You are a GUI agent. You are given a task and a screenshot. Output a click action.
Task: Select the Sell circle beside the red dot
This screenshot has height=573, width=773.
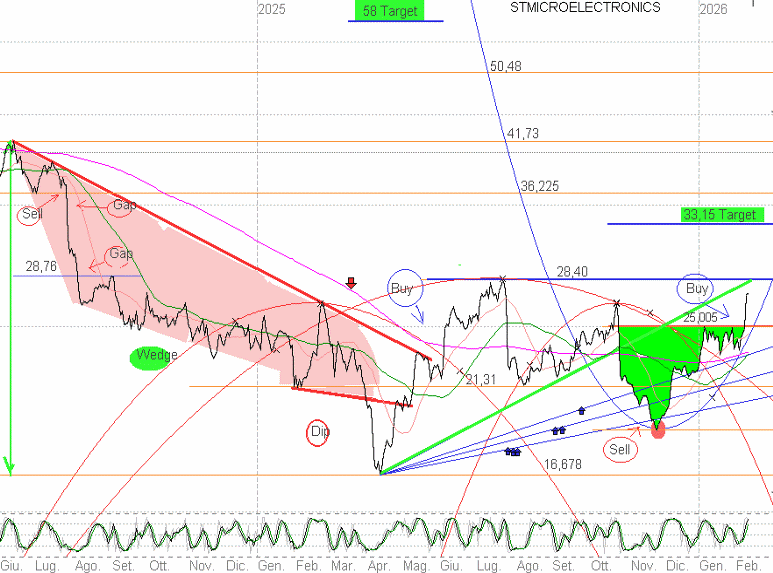click(622, 450)
